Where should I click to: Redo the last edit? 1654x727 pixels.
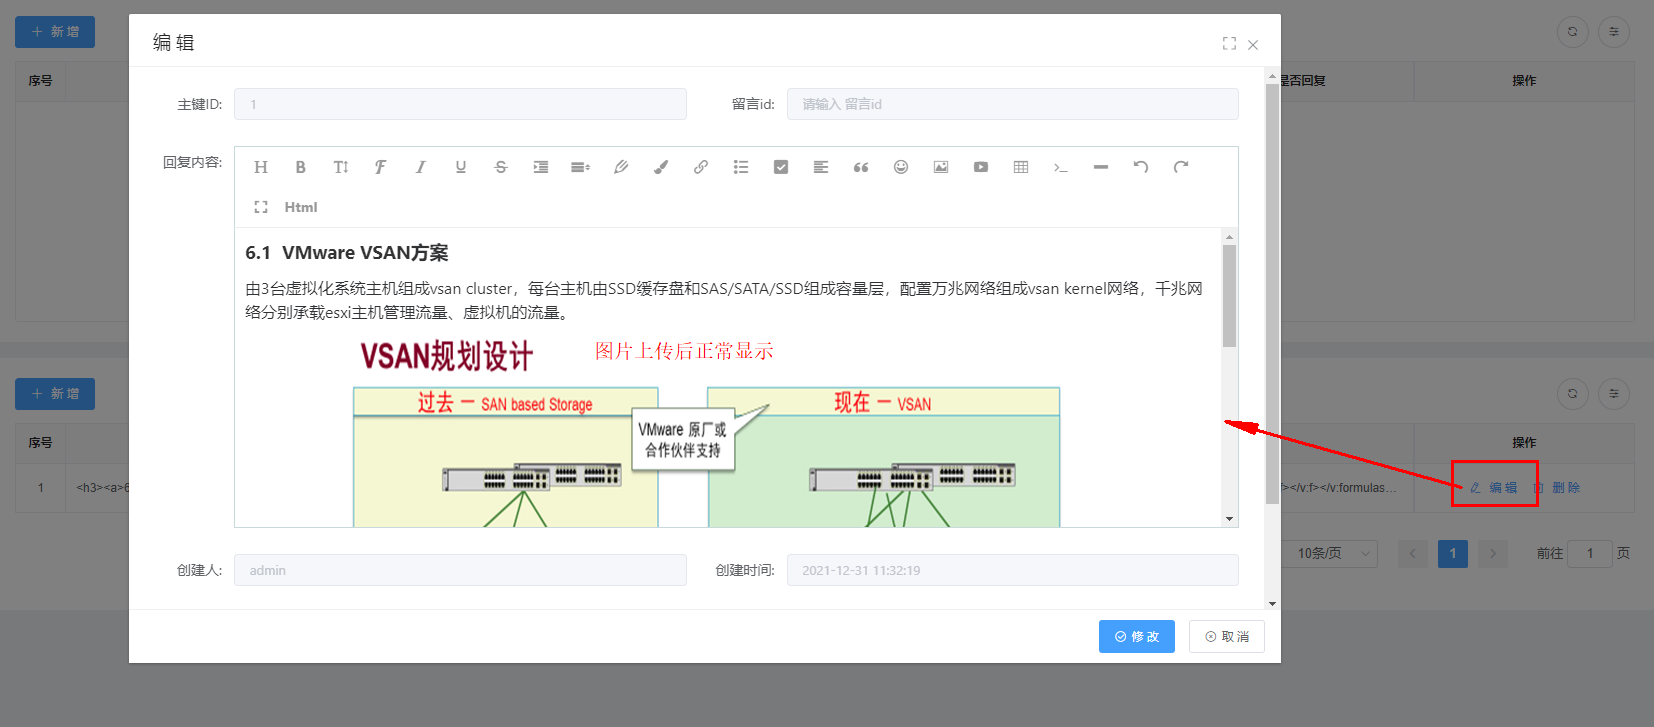1181,167
